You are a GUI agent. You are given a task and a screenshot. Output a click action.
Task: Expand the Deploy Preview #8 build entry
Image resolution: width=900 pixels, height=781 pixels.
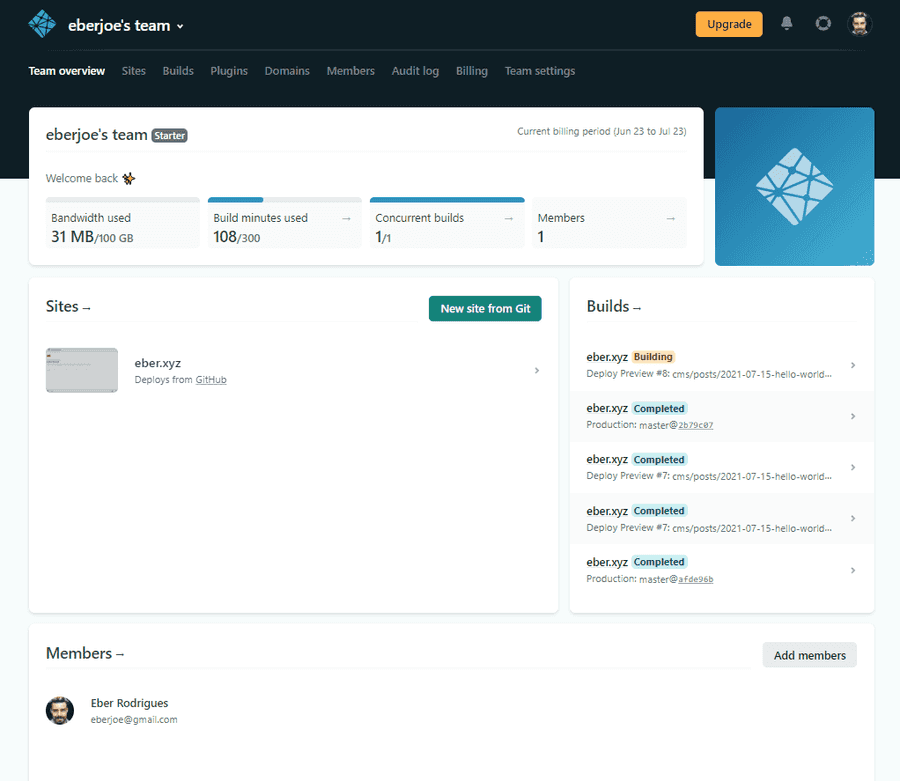coord(852,364)
